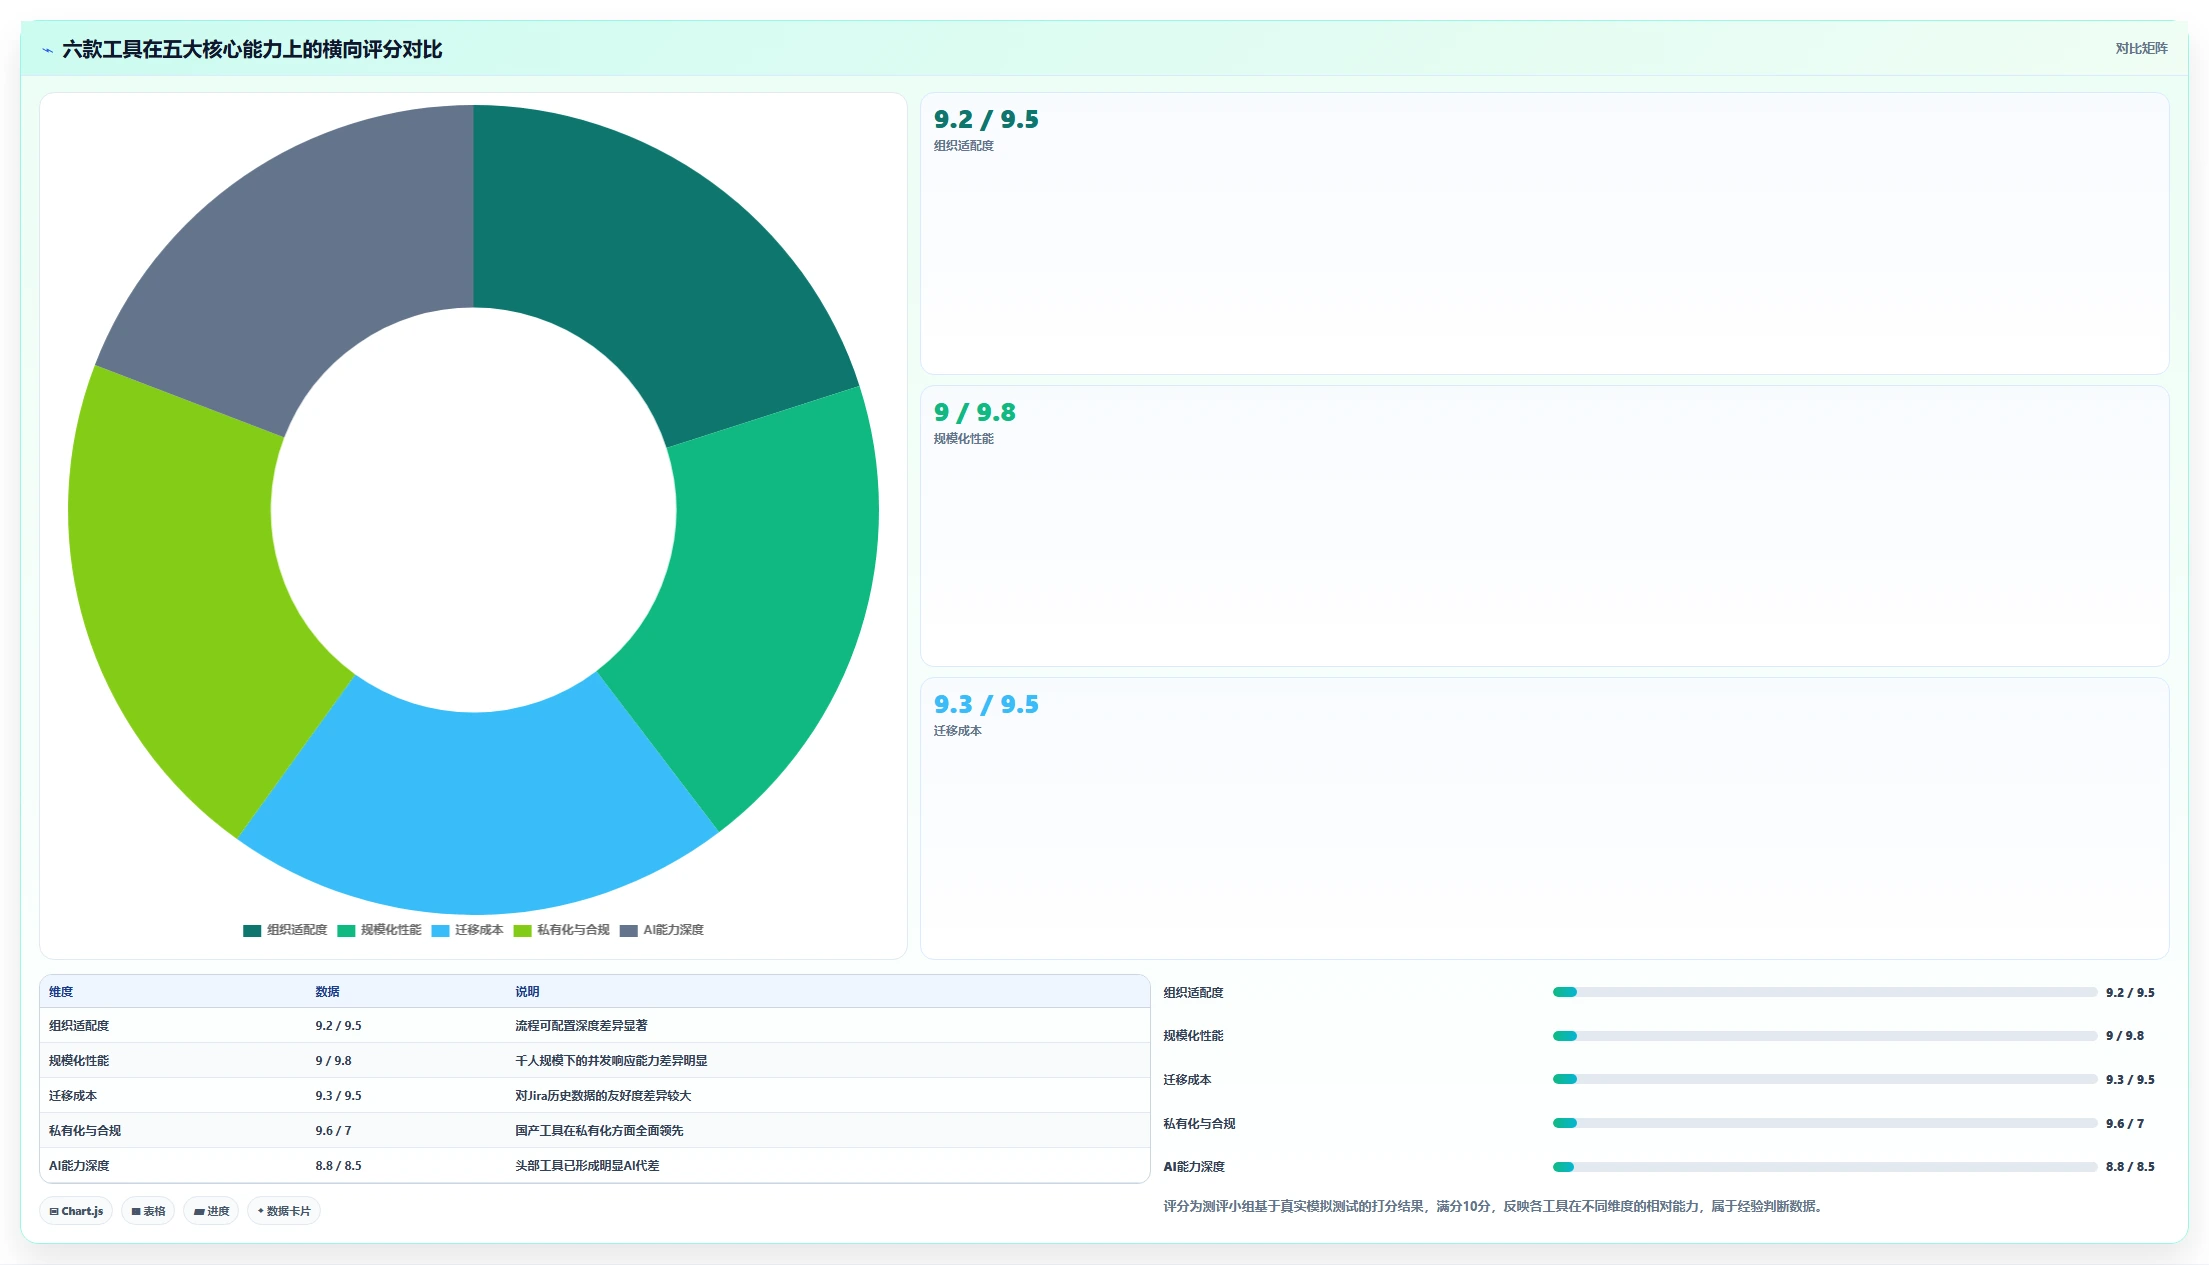The image size is (2209, 1265).
Task: Click the 组织适配度 caption in the data card
Action: [x=964, y=146]
